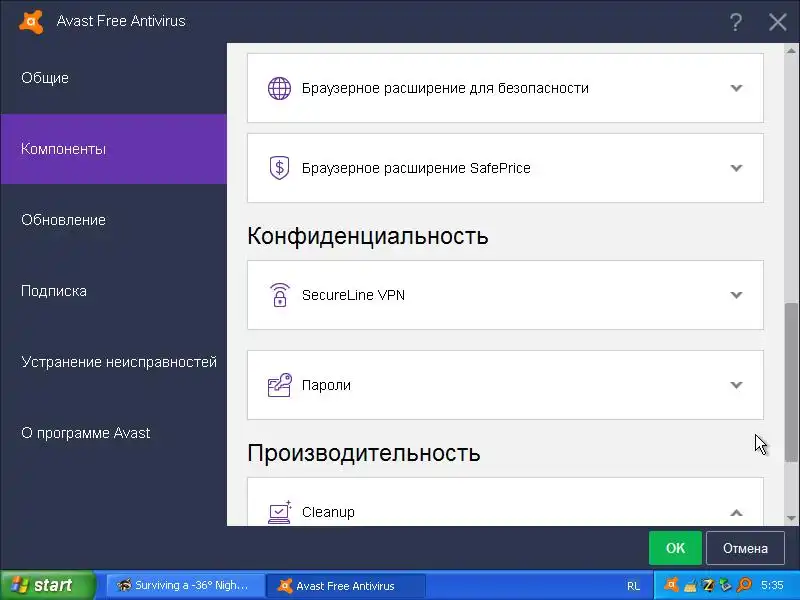The width and height of the screenshot is (800, 600).
Task: Confirm settings with the OK button
Action: 675,548
